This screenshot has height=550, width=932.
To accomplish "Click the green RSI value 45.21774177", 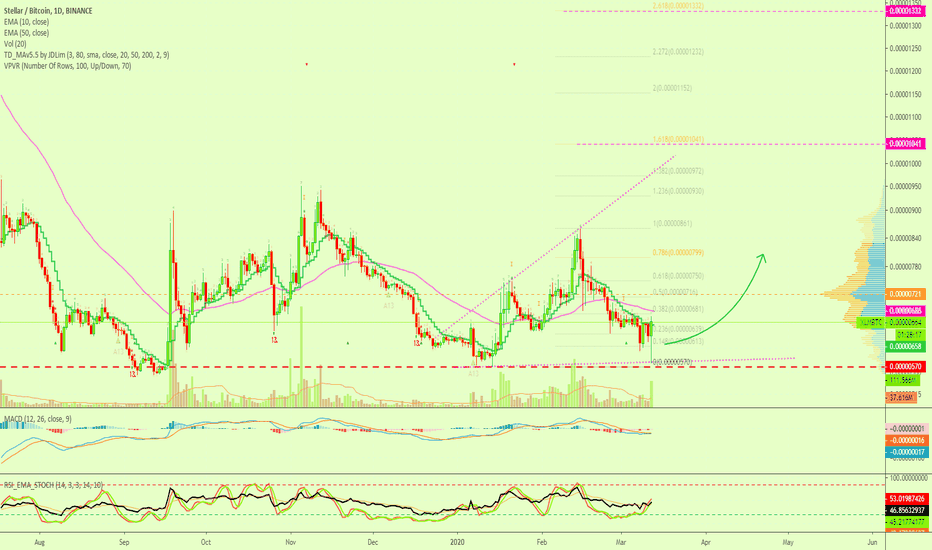I will pyautogui.click(x=907, y=522).
